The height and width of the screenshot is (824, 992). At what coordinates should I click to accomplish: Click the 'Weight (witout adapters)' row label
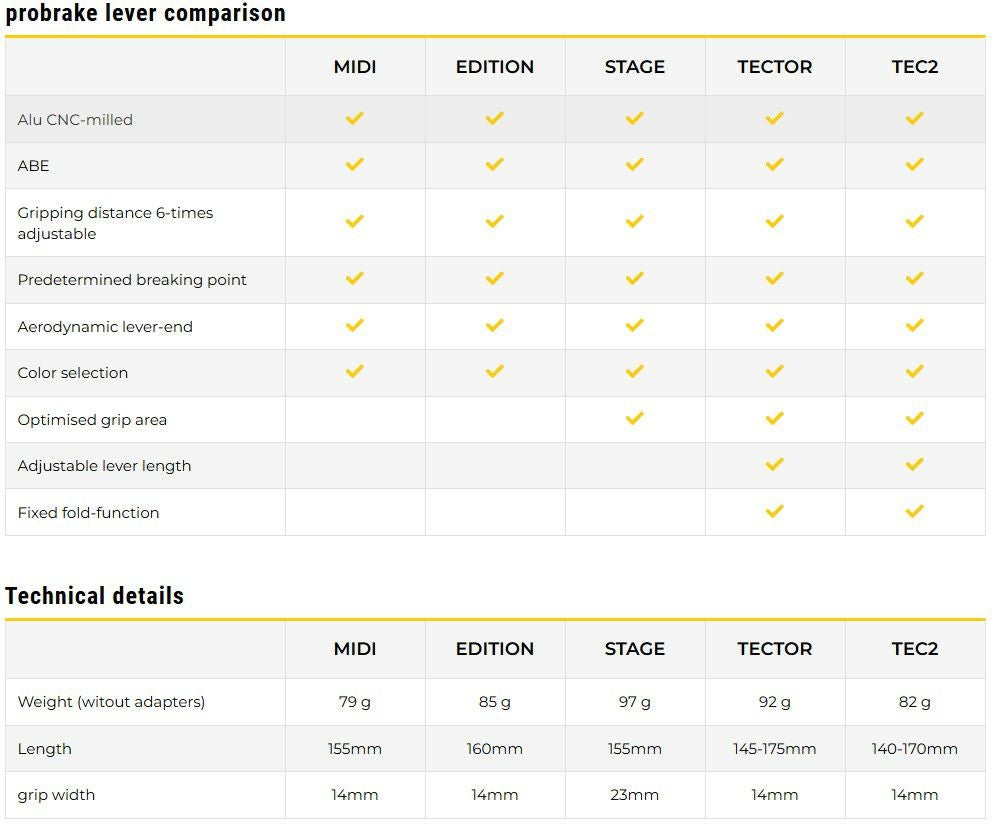[x=111, y=702]
